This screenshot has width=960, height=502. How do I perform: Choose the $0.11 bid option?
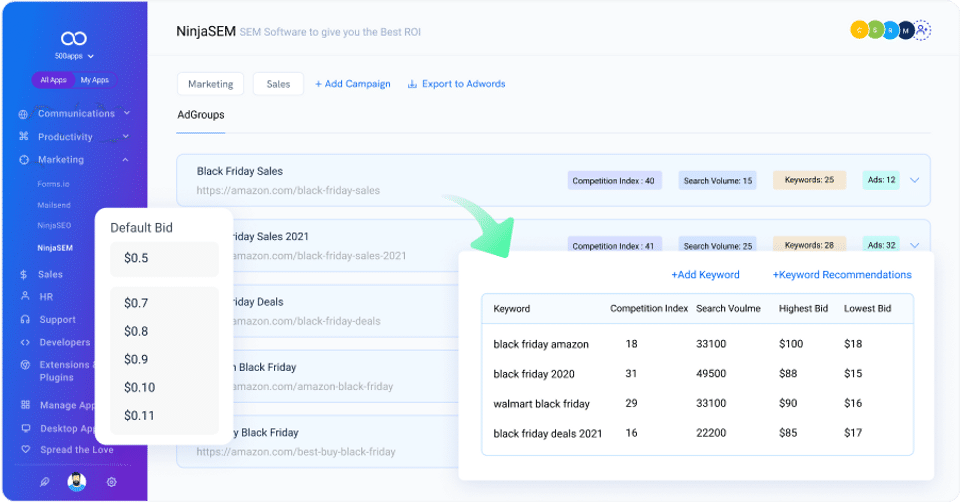(x=139, y=416)
